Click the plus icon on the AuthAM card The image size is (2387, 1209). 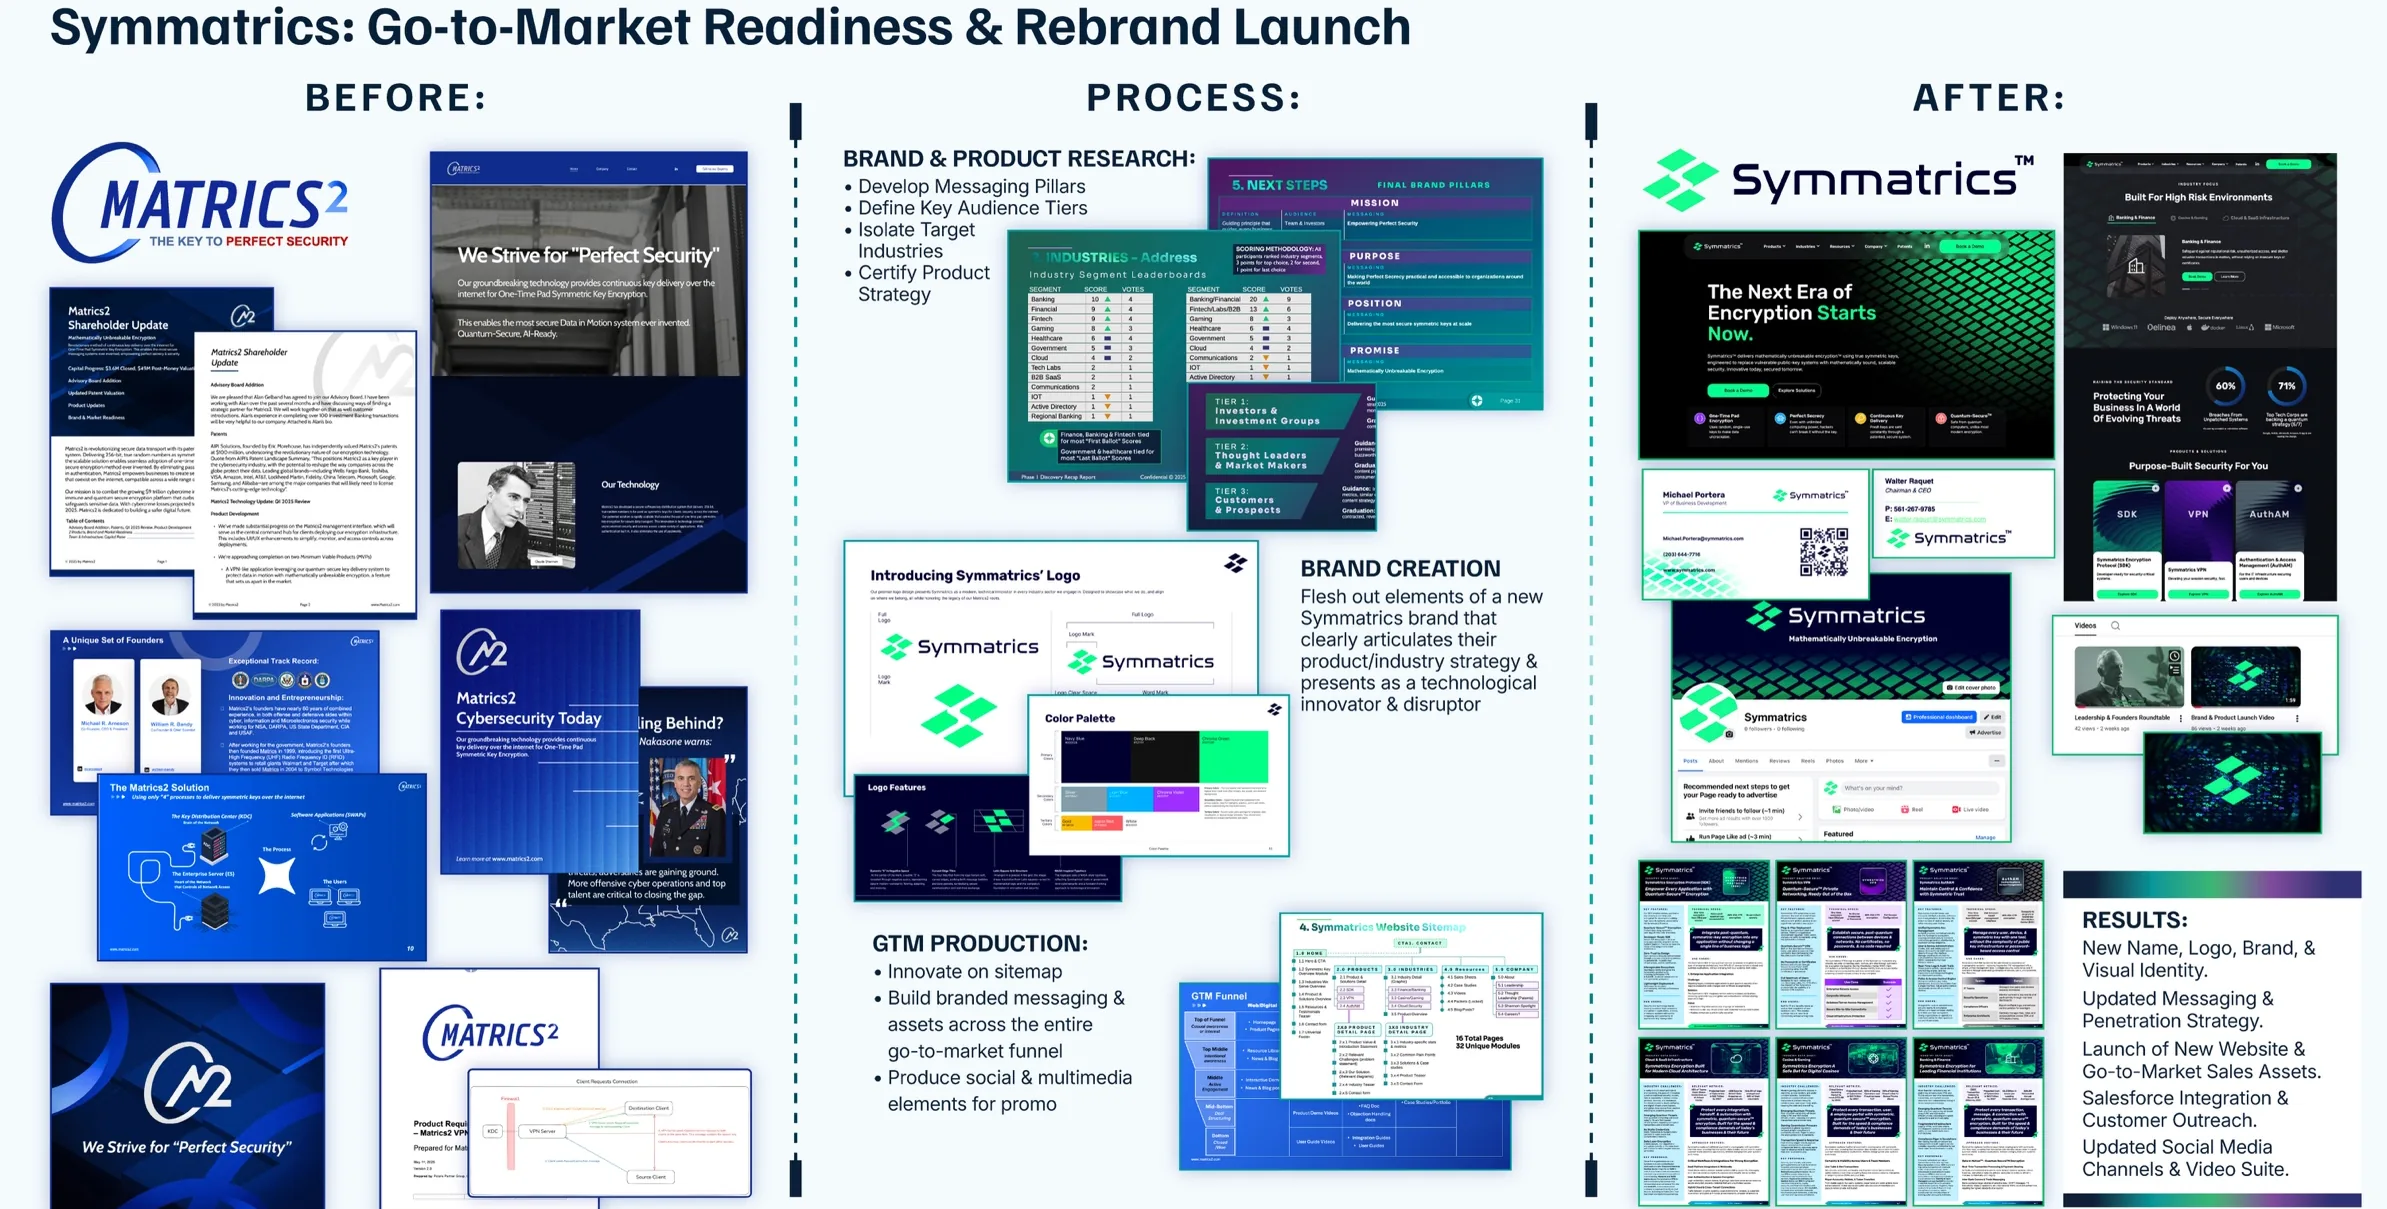tap(2298, 488)
